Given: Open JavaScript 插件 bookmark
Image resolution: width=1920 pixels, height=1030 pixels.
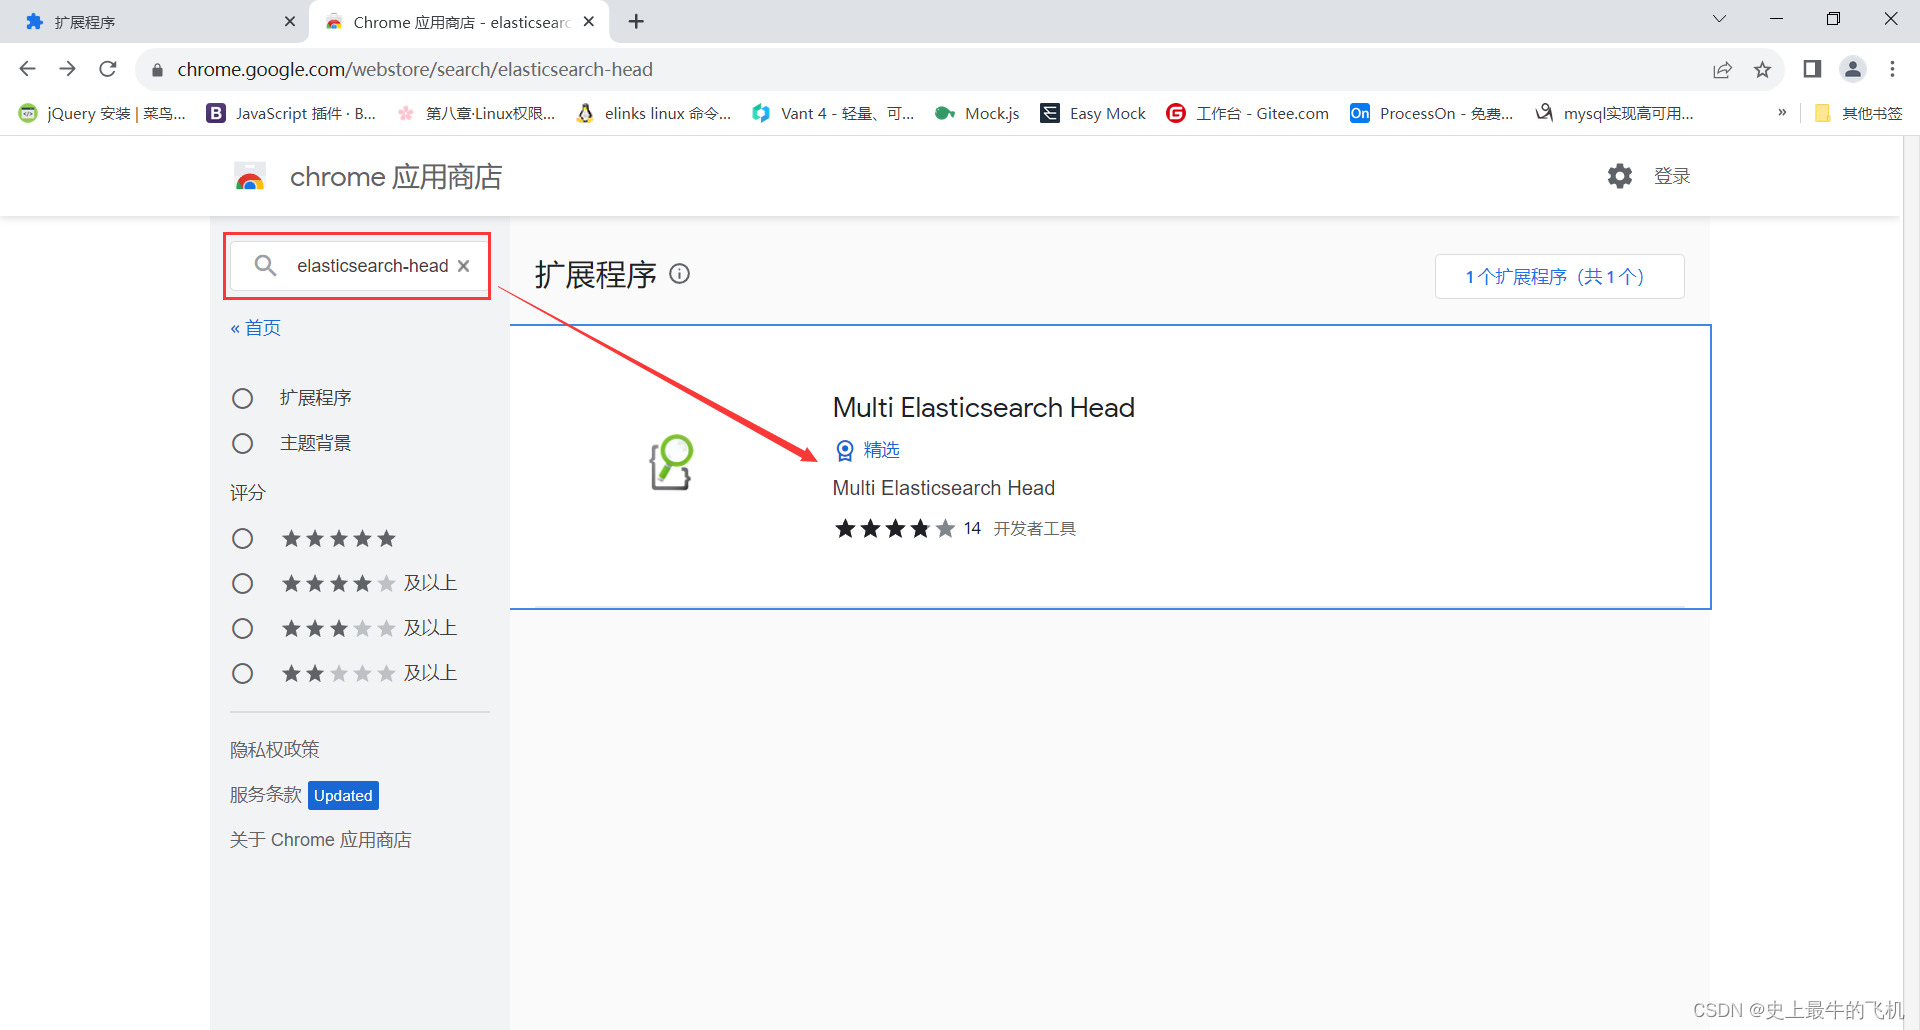Looking at the screenshot, I should 291,113.
